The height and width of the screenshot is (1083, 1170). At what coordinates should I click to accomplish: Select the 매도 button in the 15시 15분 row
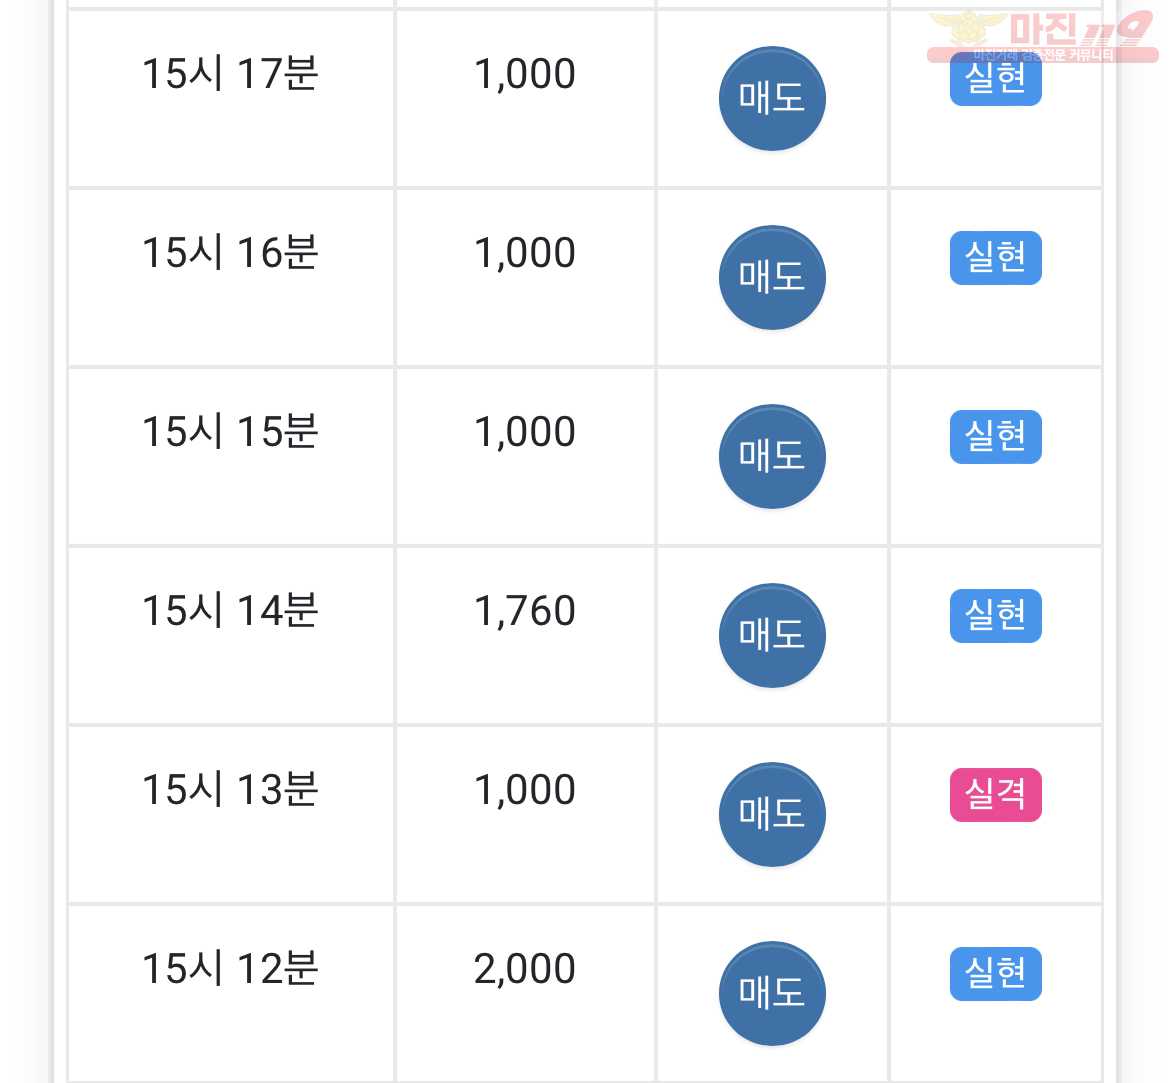tap(772, 457)
